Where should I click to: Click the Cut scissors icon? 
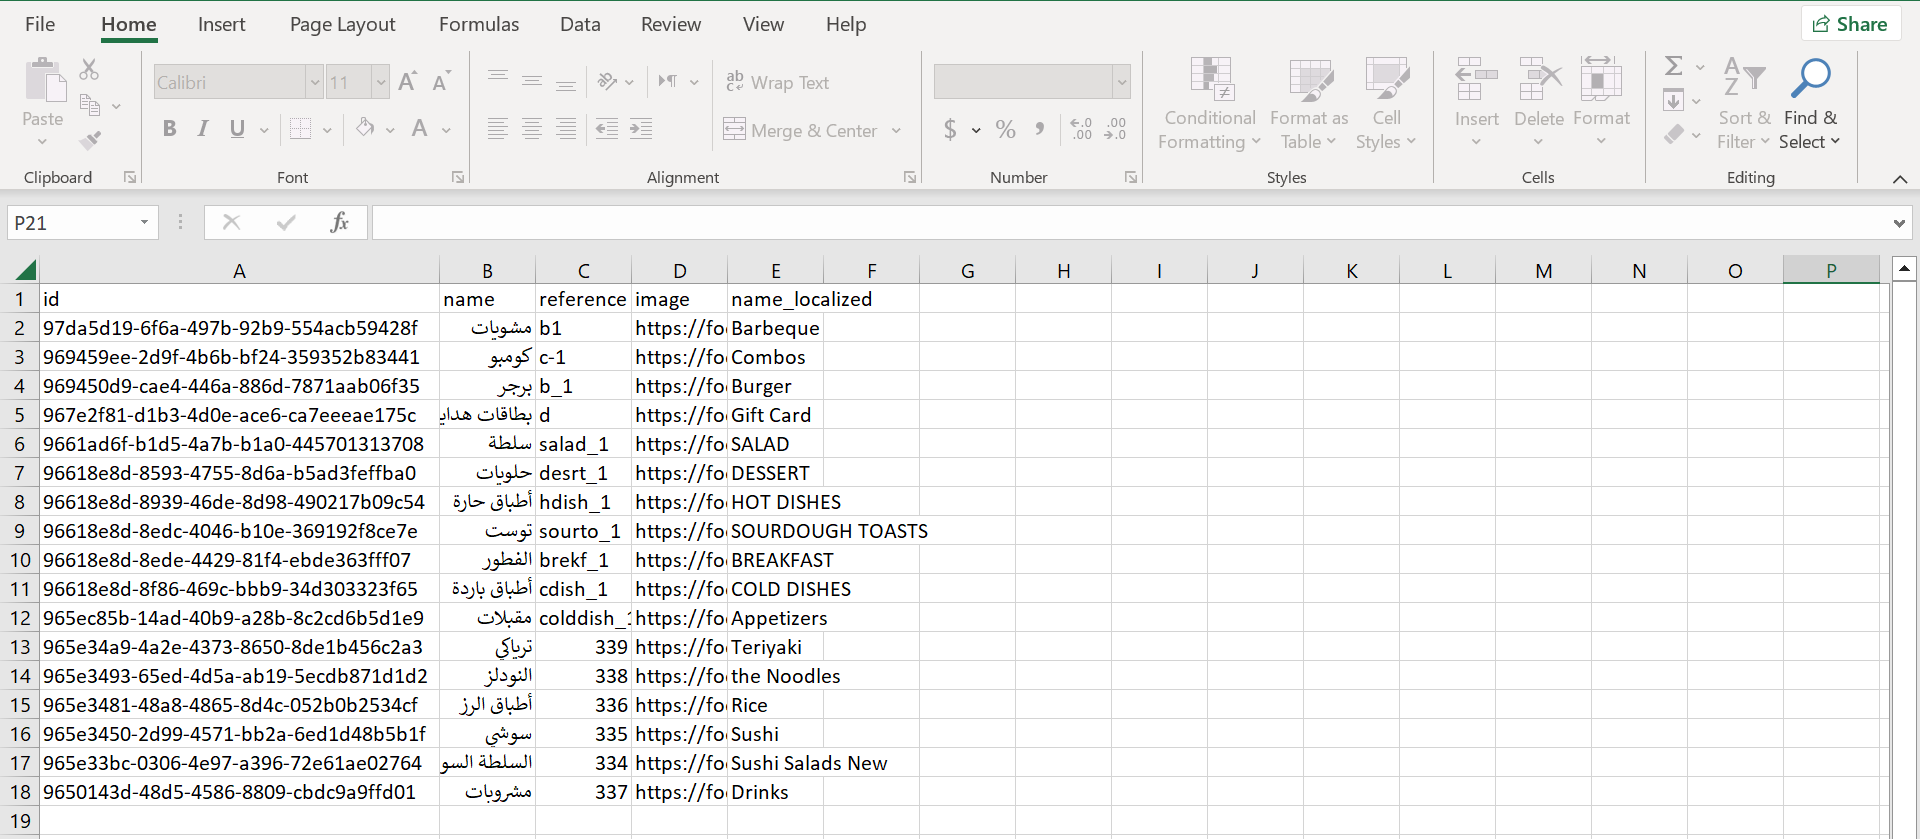(89, 69)
